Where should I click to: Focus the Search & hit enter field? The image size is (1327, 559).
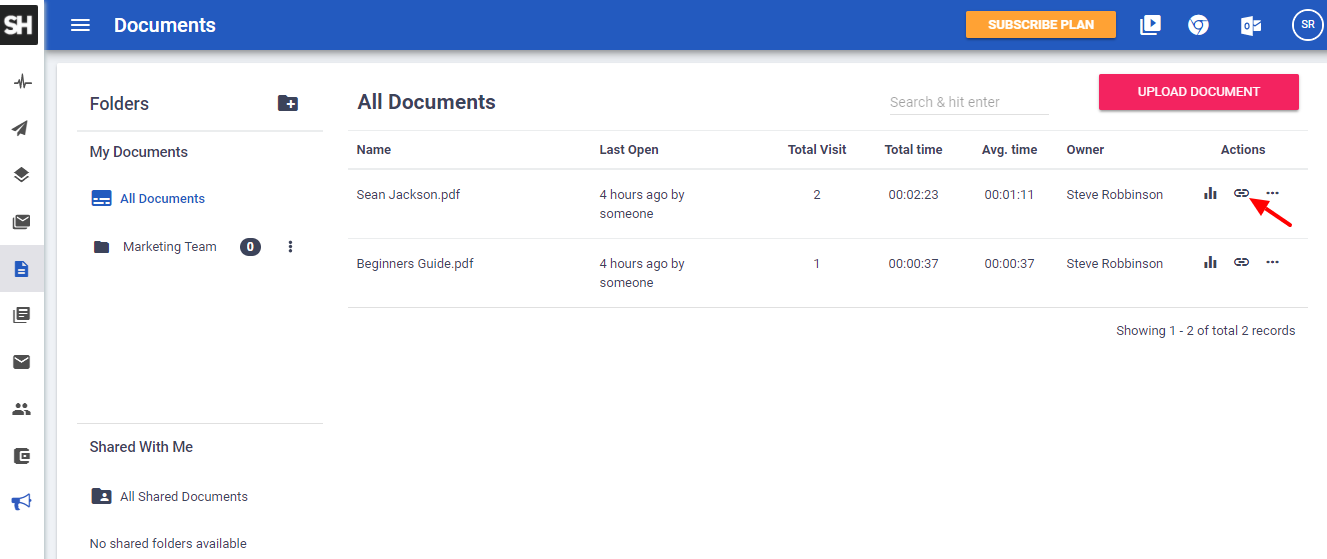point(968,102)
